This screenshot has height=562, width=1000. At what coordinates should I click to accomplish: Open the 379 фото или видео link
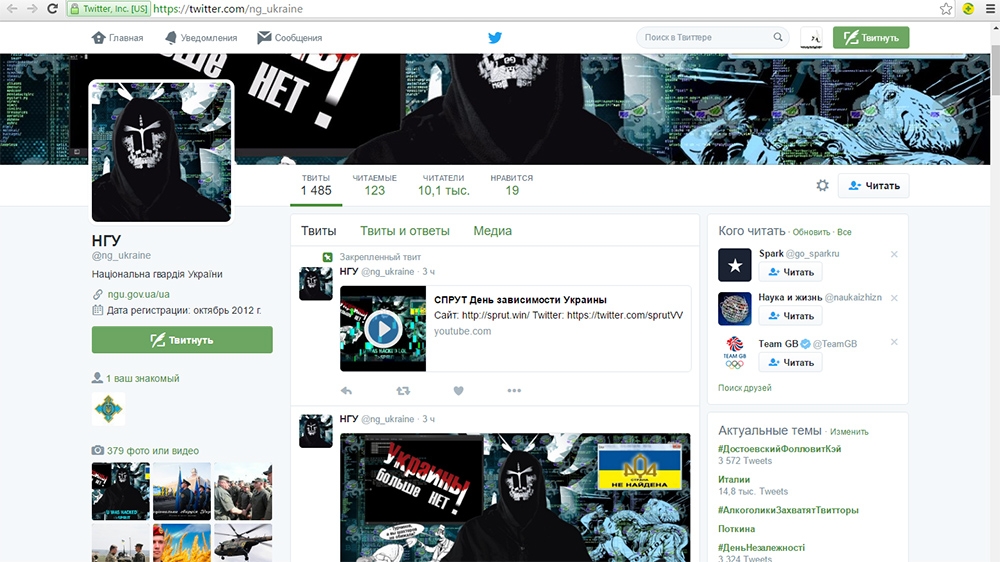click(x=152, y=450)
